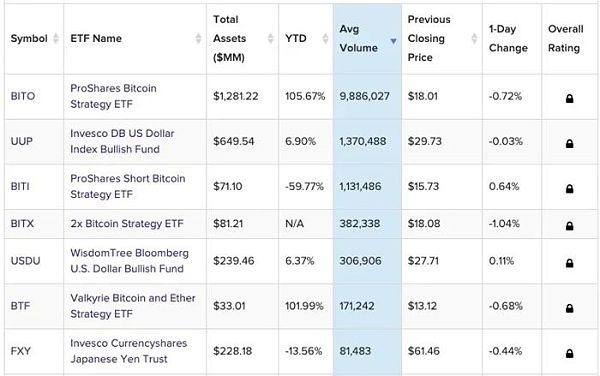The width and height of the screenshot is (600, 376).
Task: Sort the table by Symbol column arrows
Action: coord(56,38)
